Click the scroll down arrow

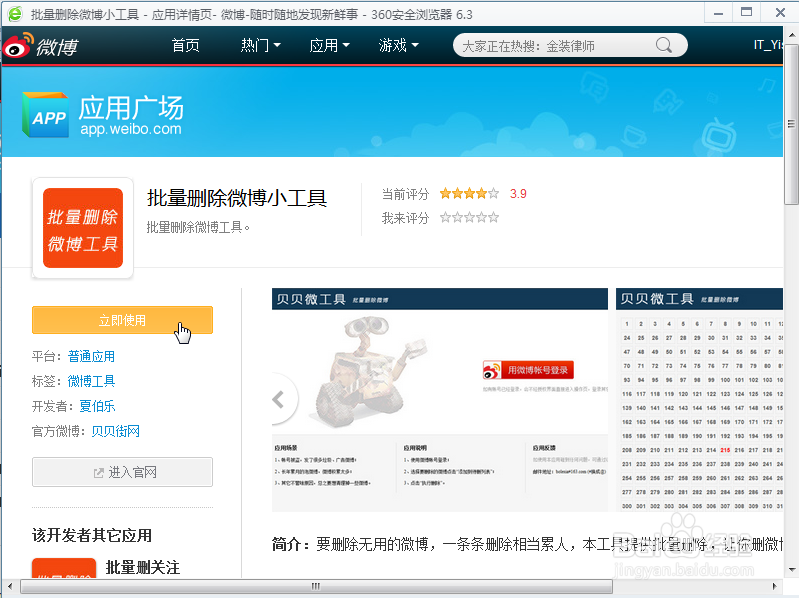click(x=791, y=569)
